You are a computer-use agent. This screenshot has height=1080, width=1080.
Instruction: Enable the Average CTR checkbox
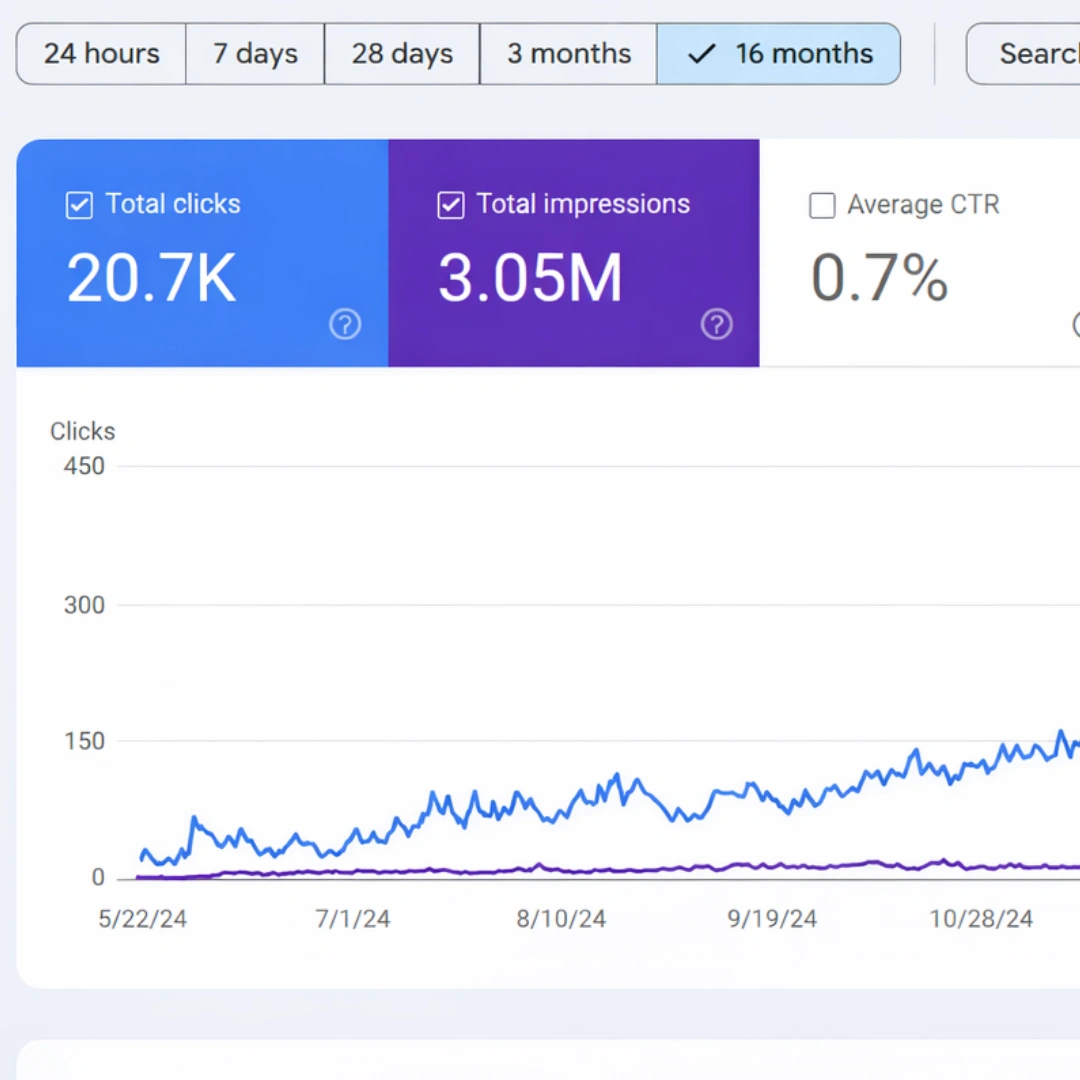[x=822, y=205]
